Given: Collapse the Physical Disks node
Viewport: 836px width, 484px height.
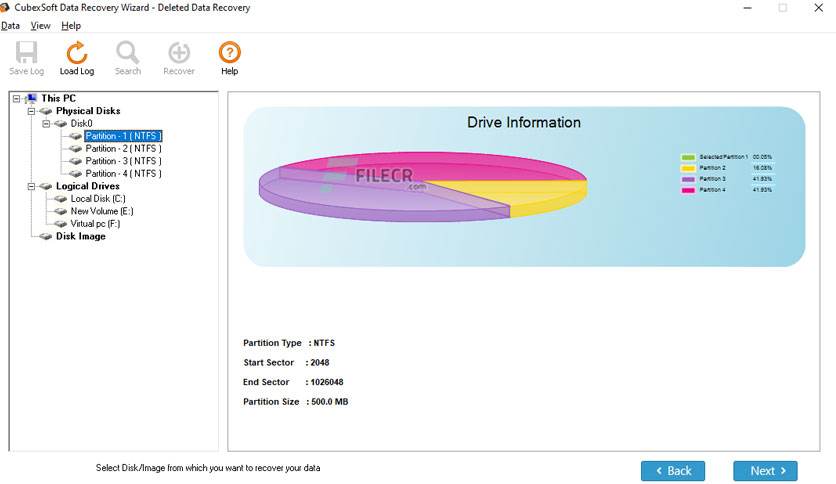Looking at the screenshot, I should click(31, 111).
